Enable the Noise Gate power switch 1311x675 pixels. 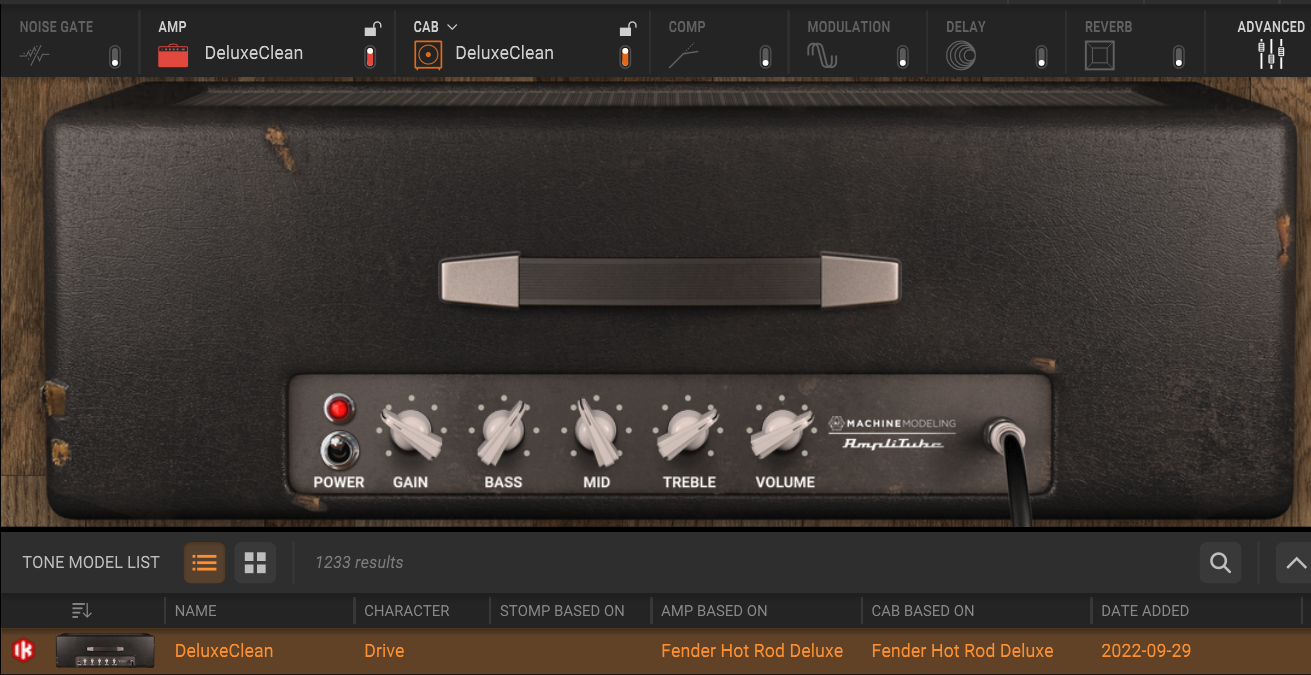[x=115, y=56]
